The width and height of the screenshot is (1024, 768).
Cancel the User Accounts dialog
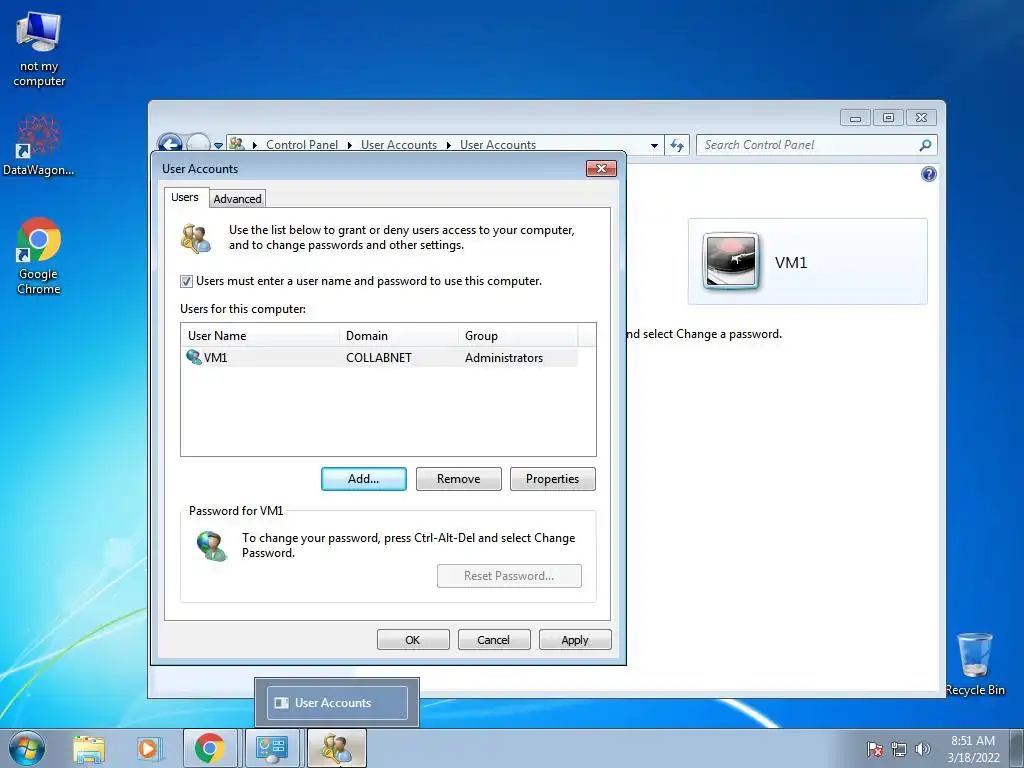point(494,640)
